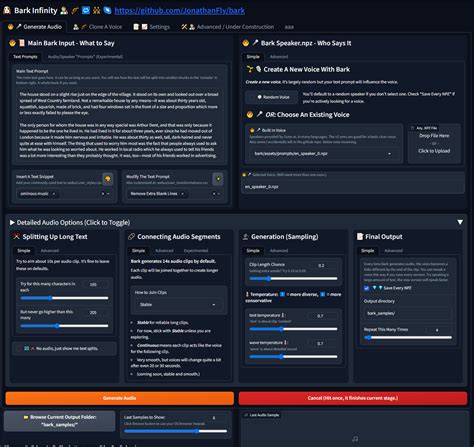Click the dog icon beside Bark Infinity title
The image size is (474, 447).
(7, 10)
